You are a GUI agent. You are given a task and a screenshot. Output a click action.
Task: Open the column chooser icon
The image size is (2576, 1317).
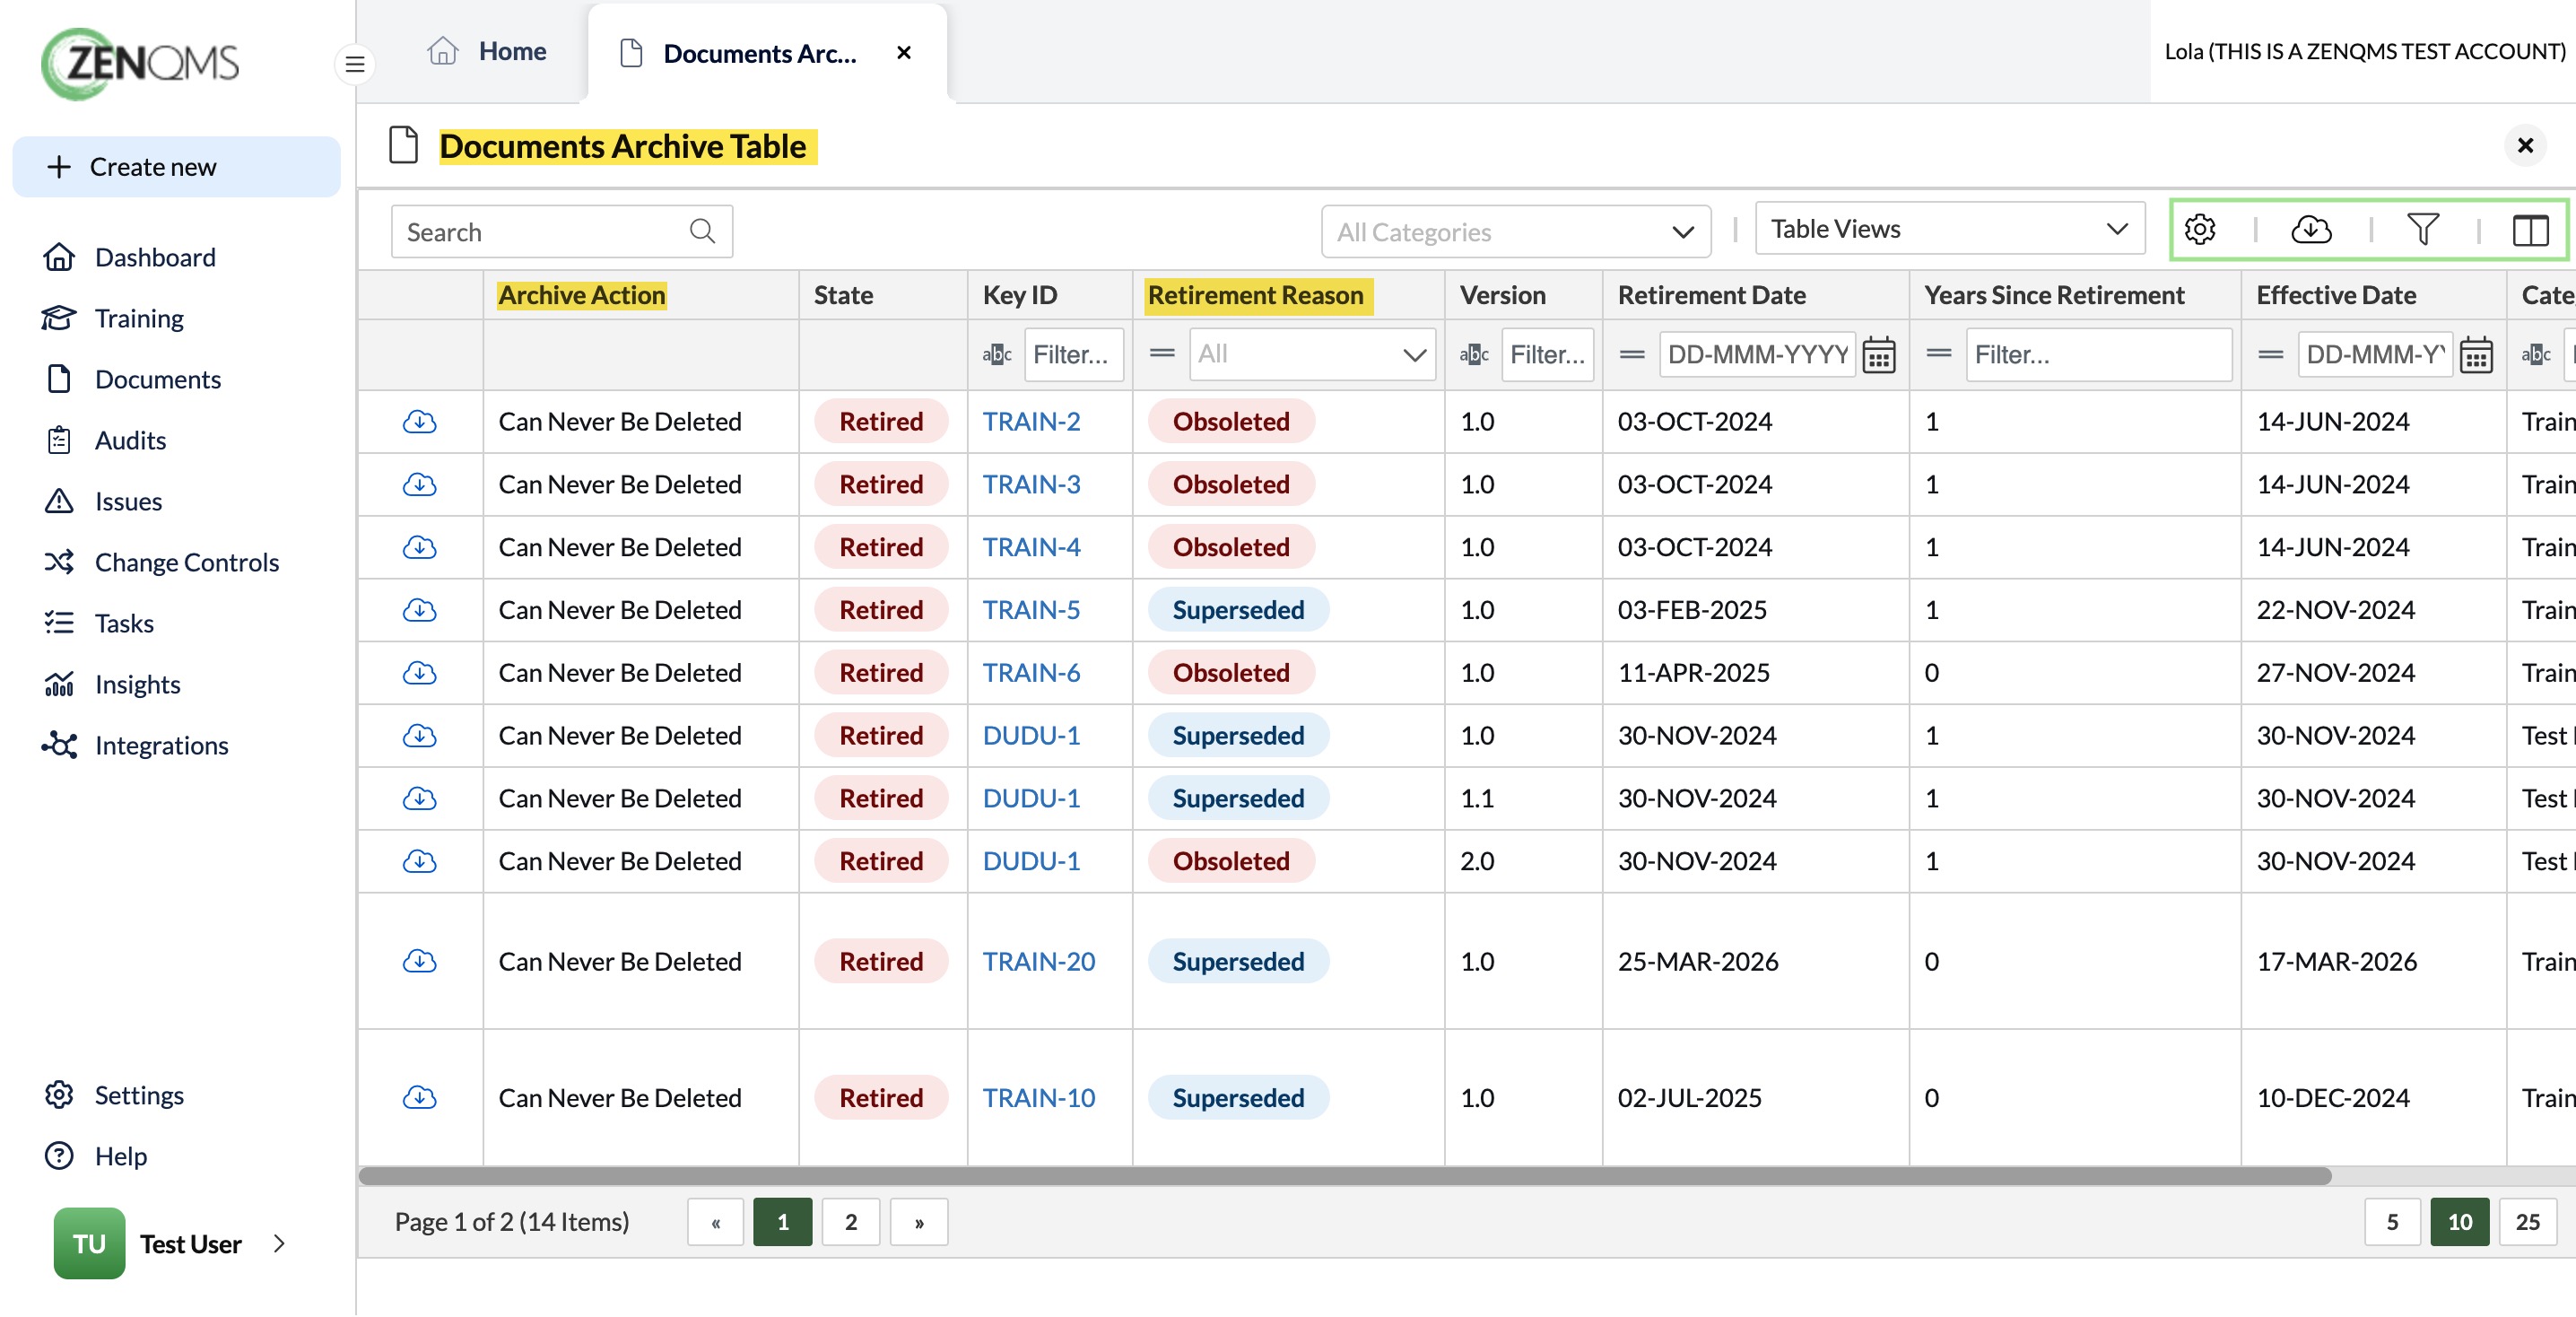(x=2530, y=230)
